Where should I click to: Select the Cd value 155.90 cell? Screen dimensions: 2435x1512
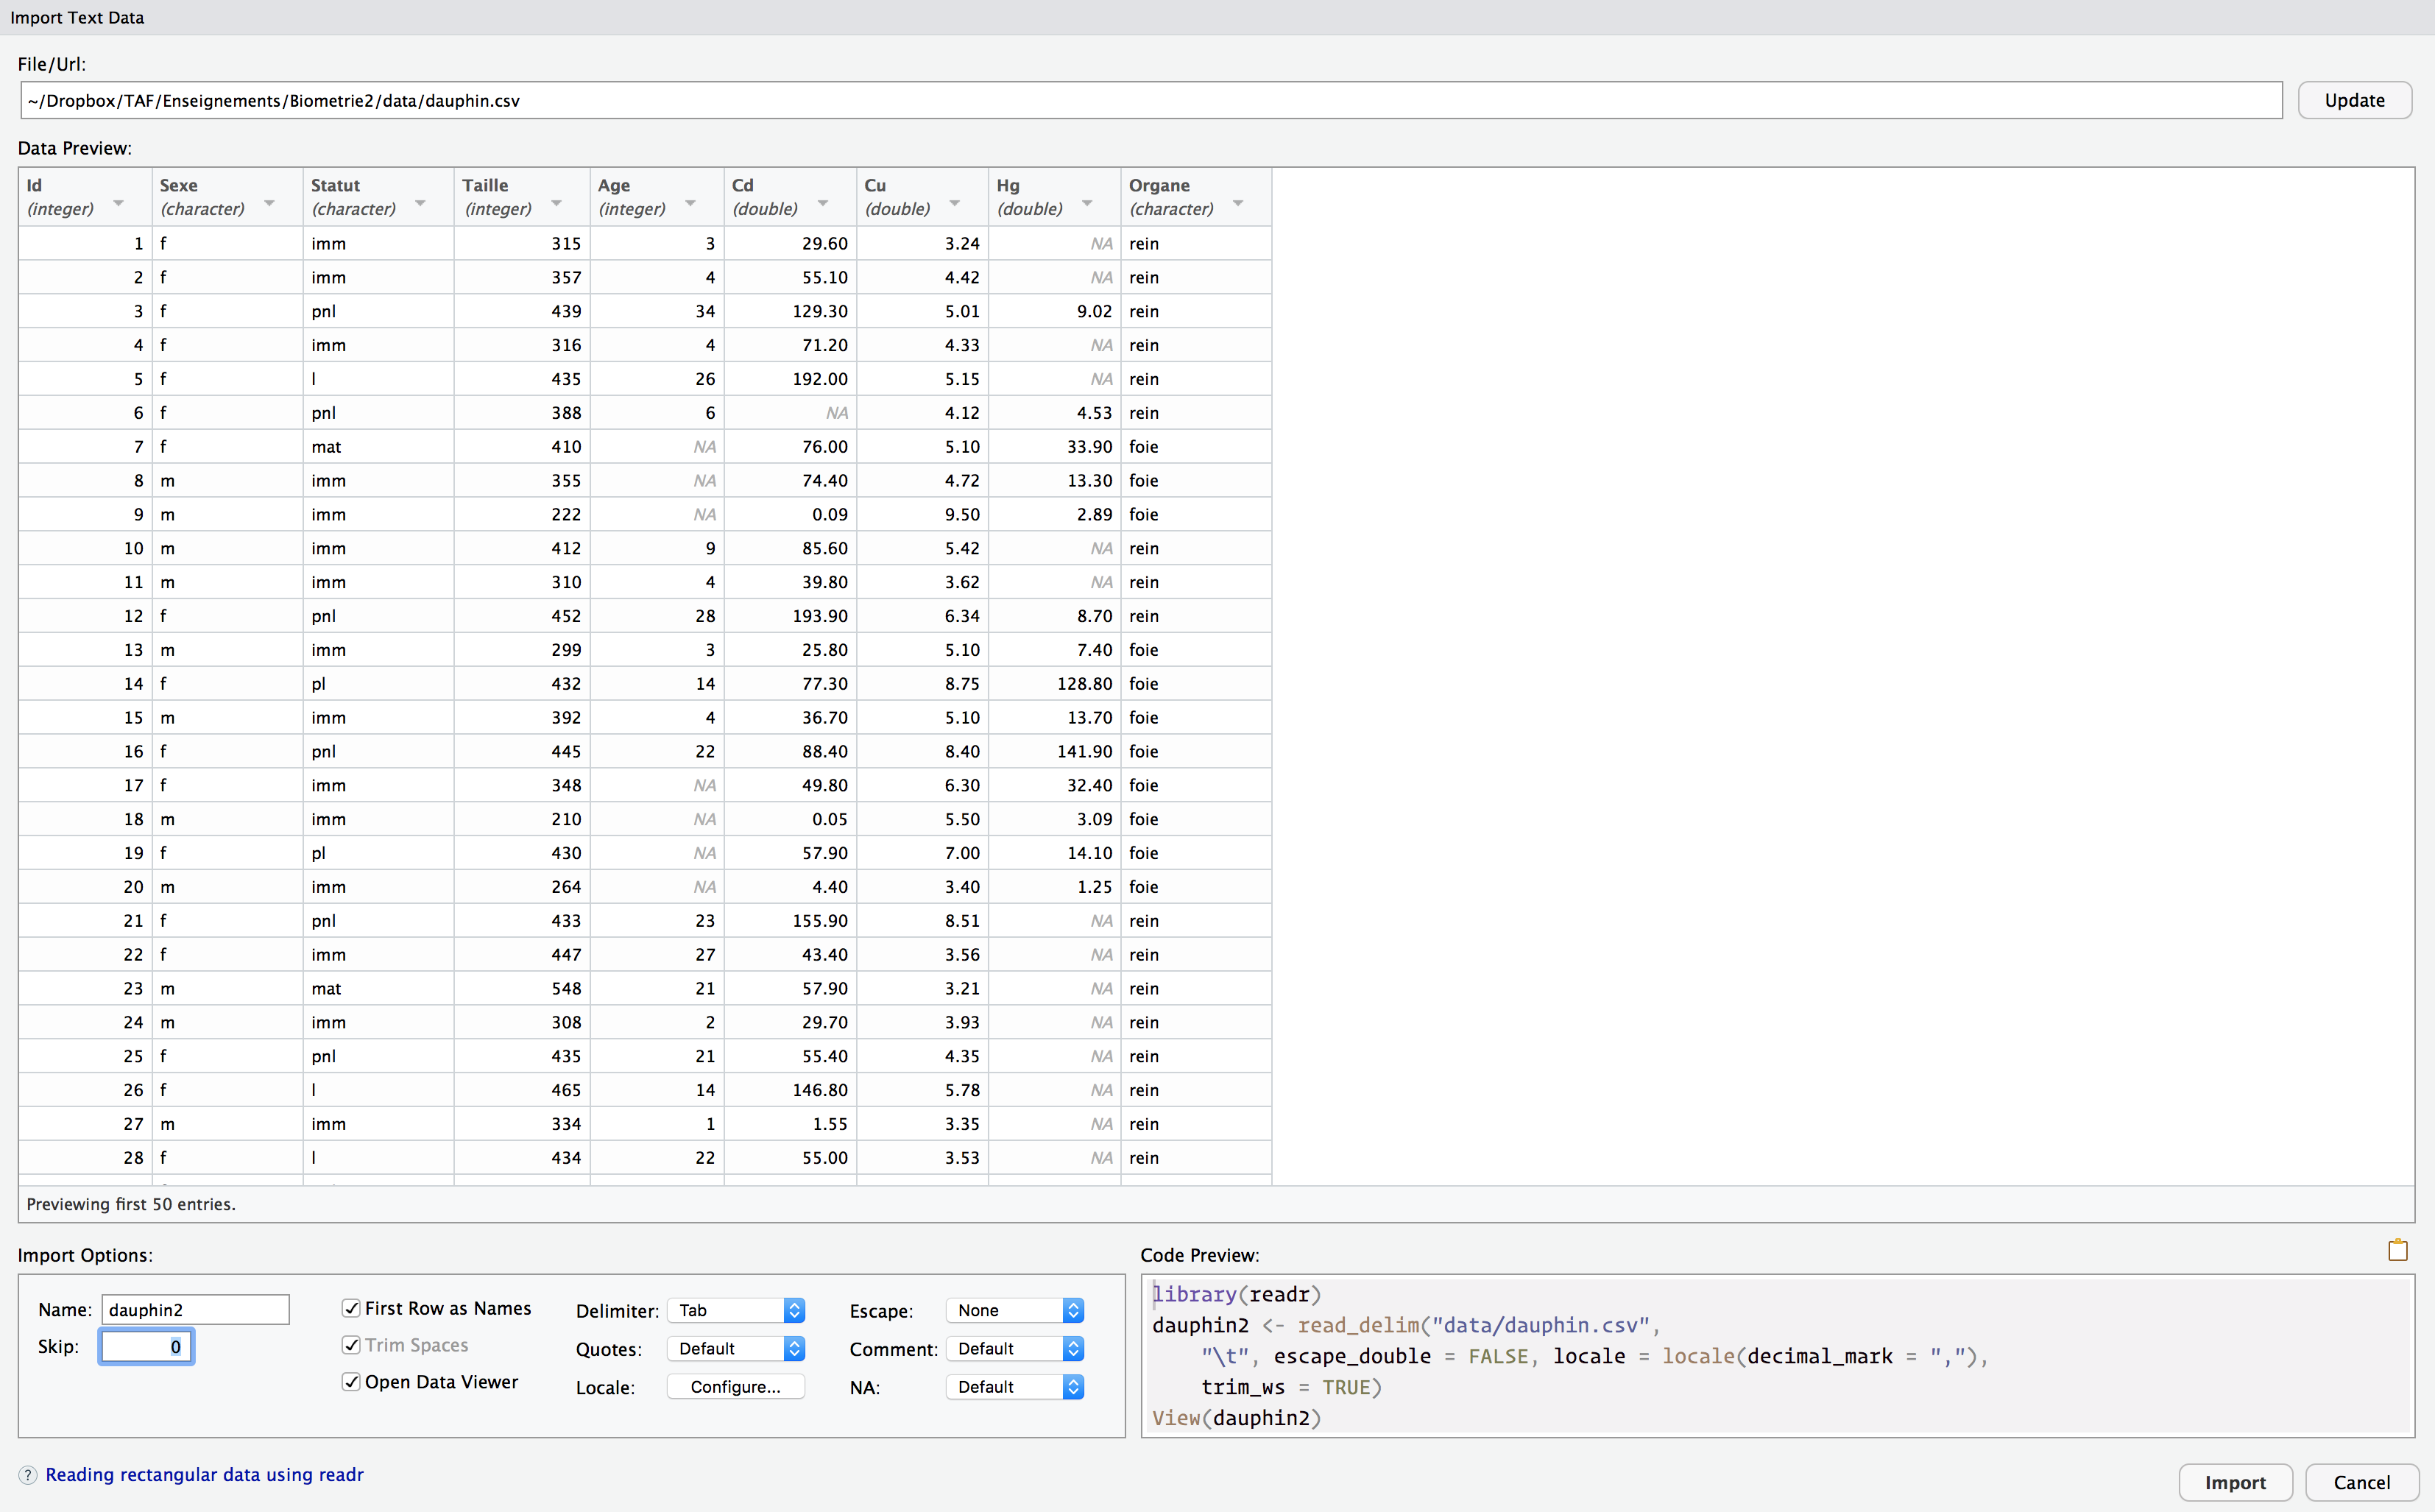790,920
